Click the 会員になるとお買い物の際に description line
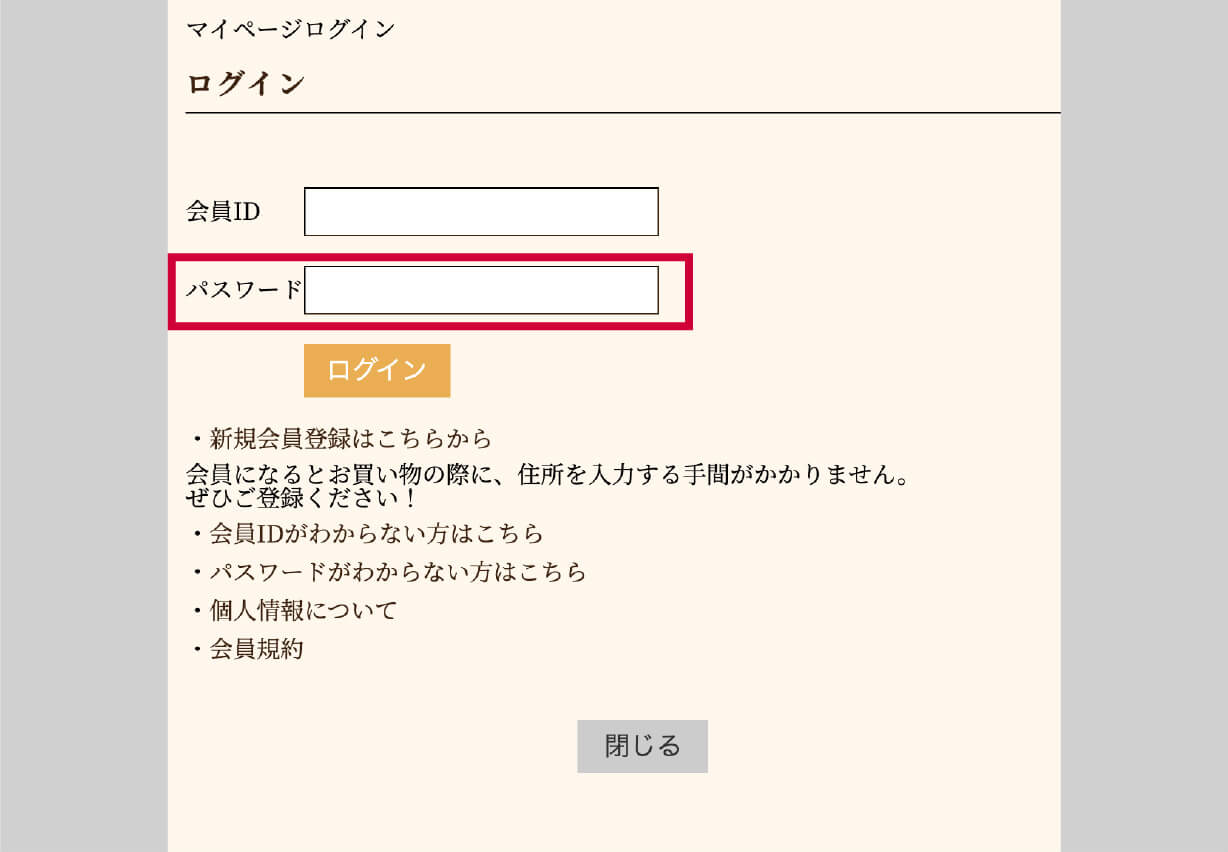 (548, 474)
